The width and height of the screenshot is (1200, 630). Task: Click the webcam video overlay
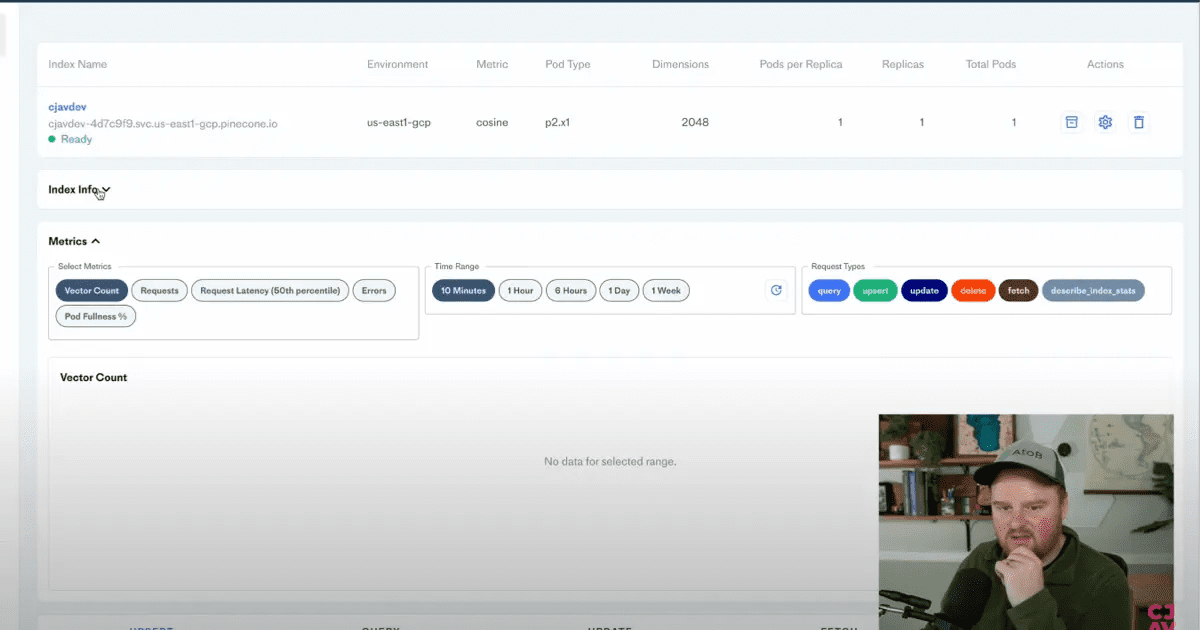pos(1026,522)
